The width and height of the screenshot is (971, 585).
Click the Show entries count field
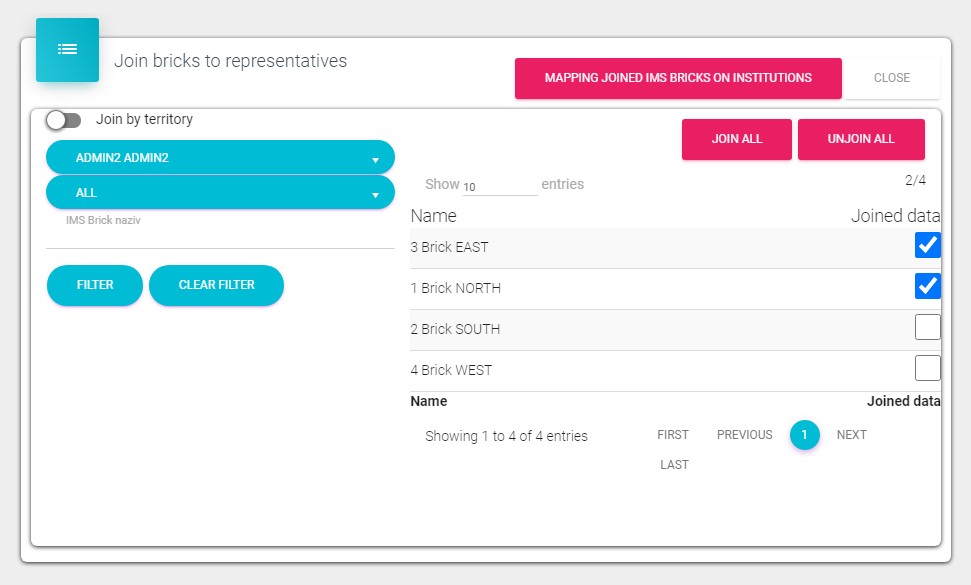click(499, 186)
